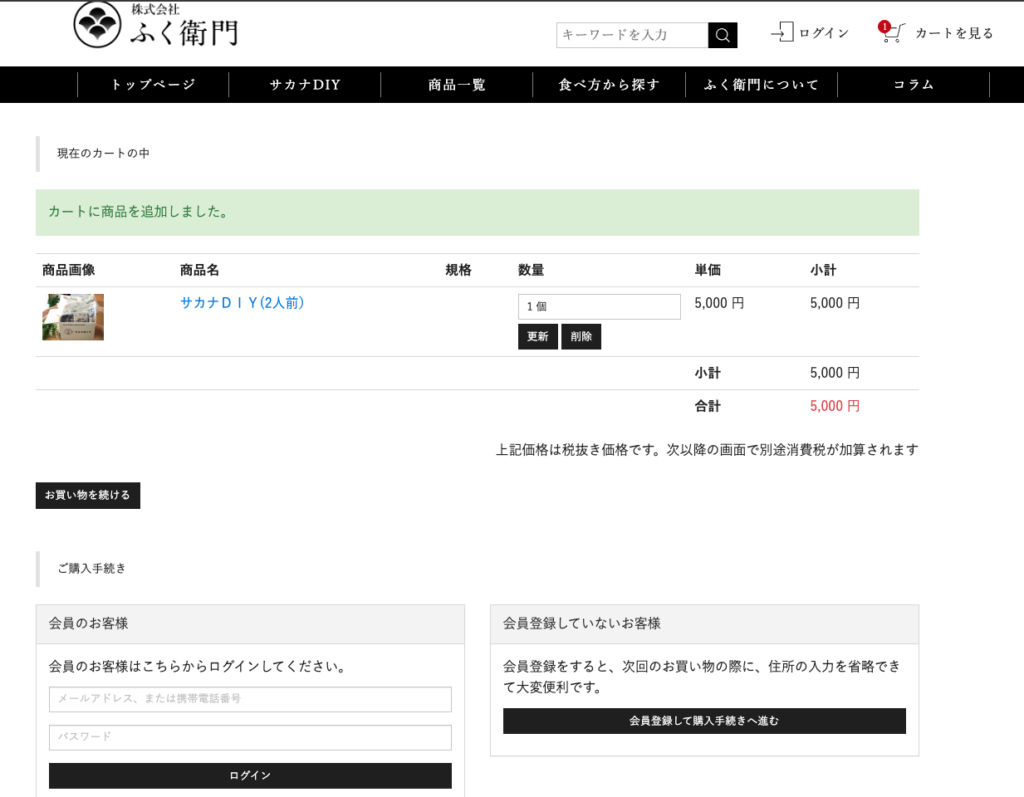This screenshot has width=1024, height=797.
Task: Open the サカナＤＩＹ(2人前) product link
Action: [242, 303]
